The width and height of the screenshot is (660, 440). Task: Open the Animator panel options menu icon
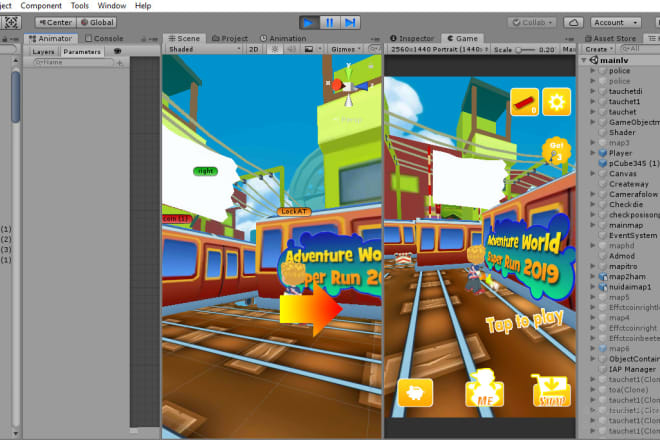tap(154, 39)
